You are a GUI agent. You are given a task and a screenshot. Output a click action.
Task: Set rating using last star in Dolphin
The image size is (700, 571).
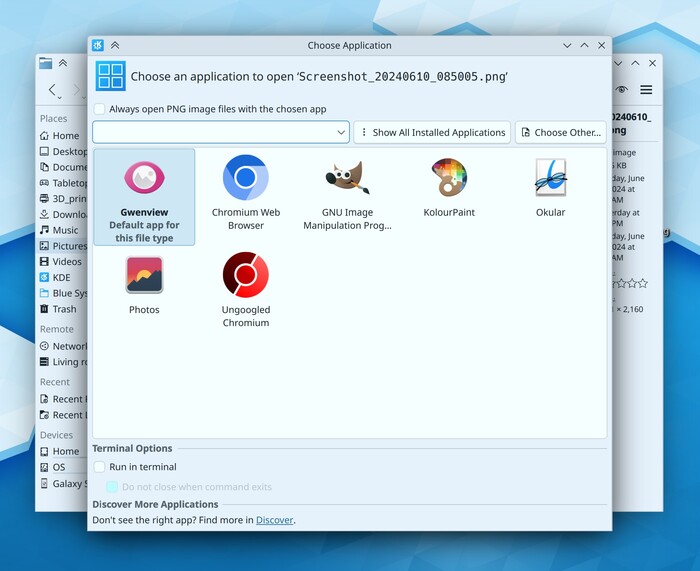click(x=643, y=283)
